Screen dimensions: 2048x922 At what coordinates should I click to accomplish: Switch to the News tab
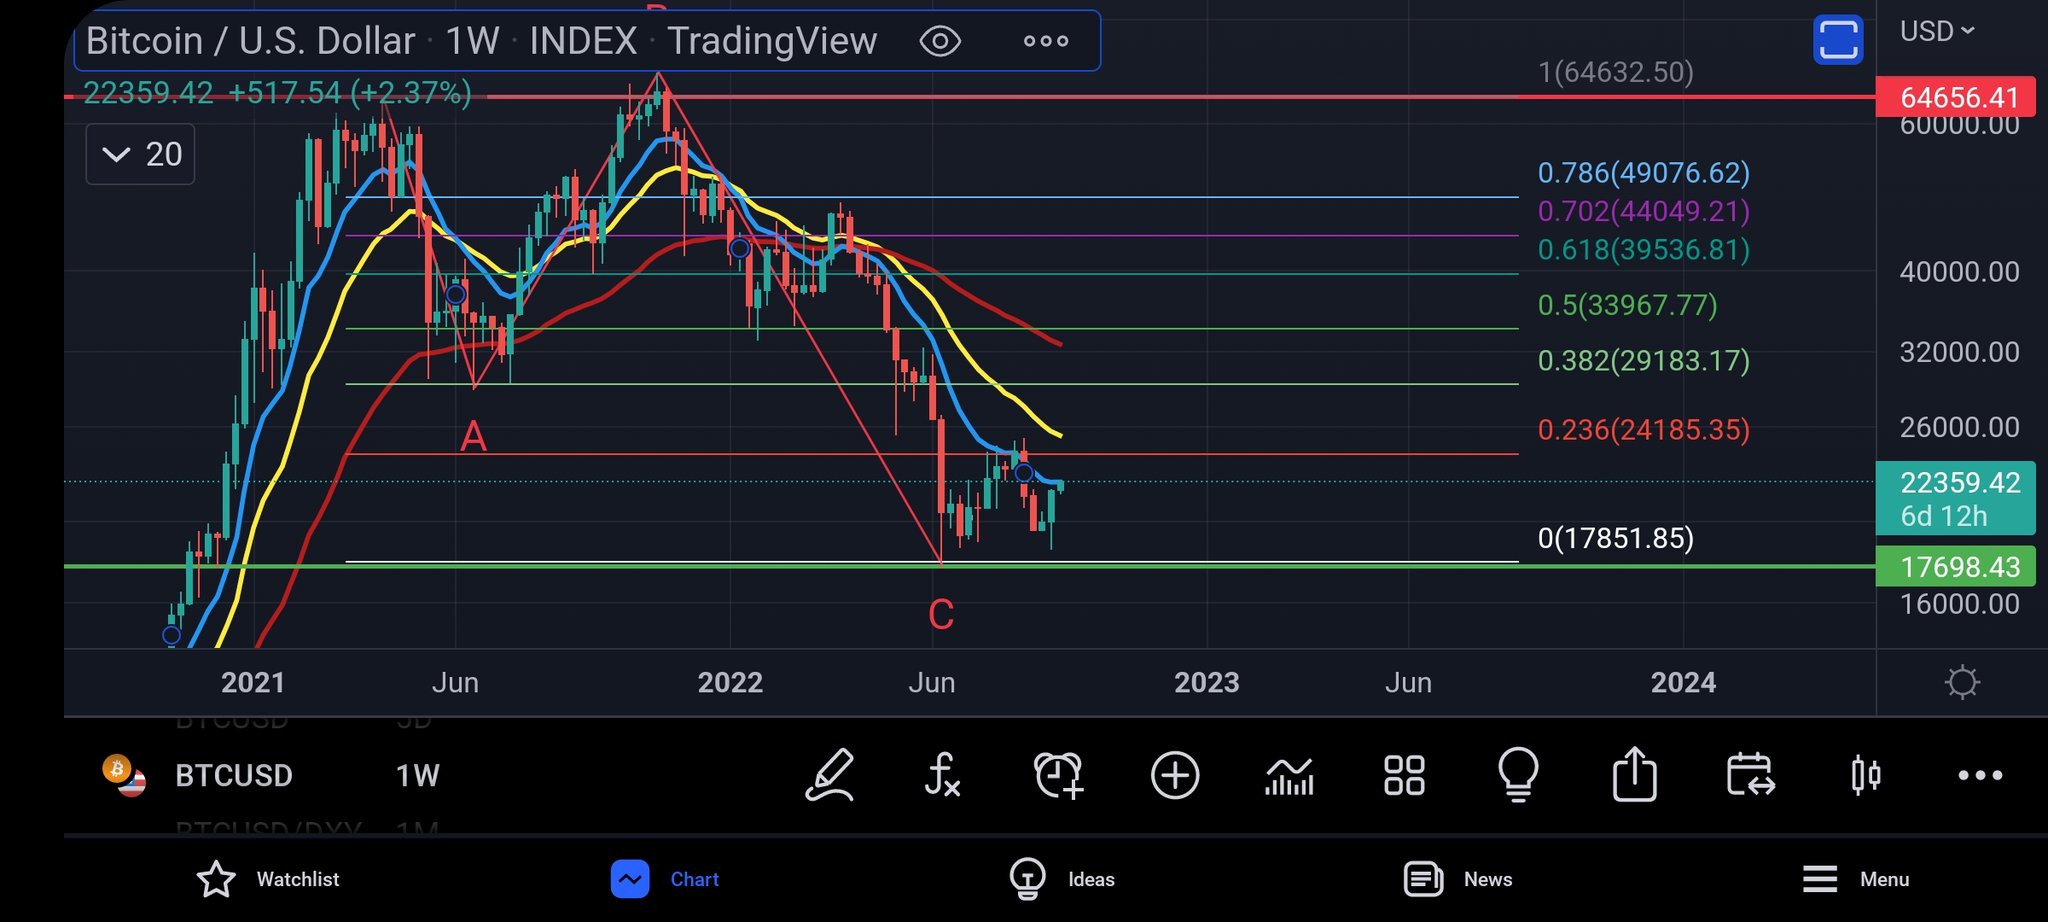(x=1458, y=879)
